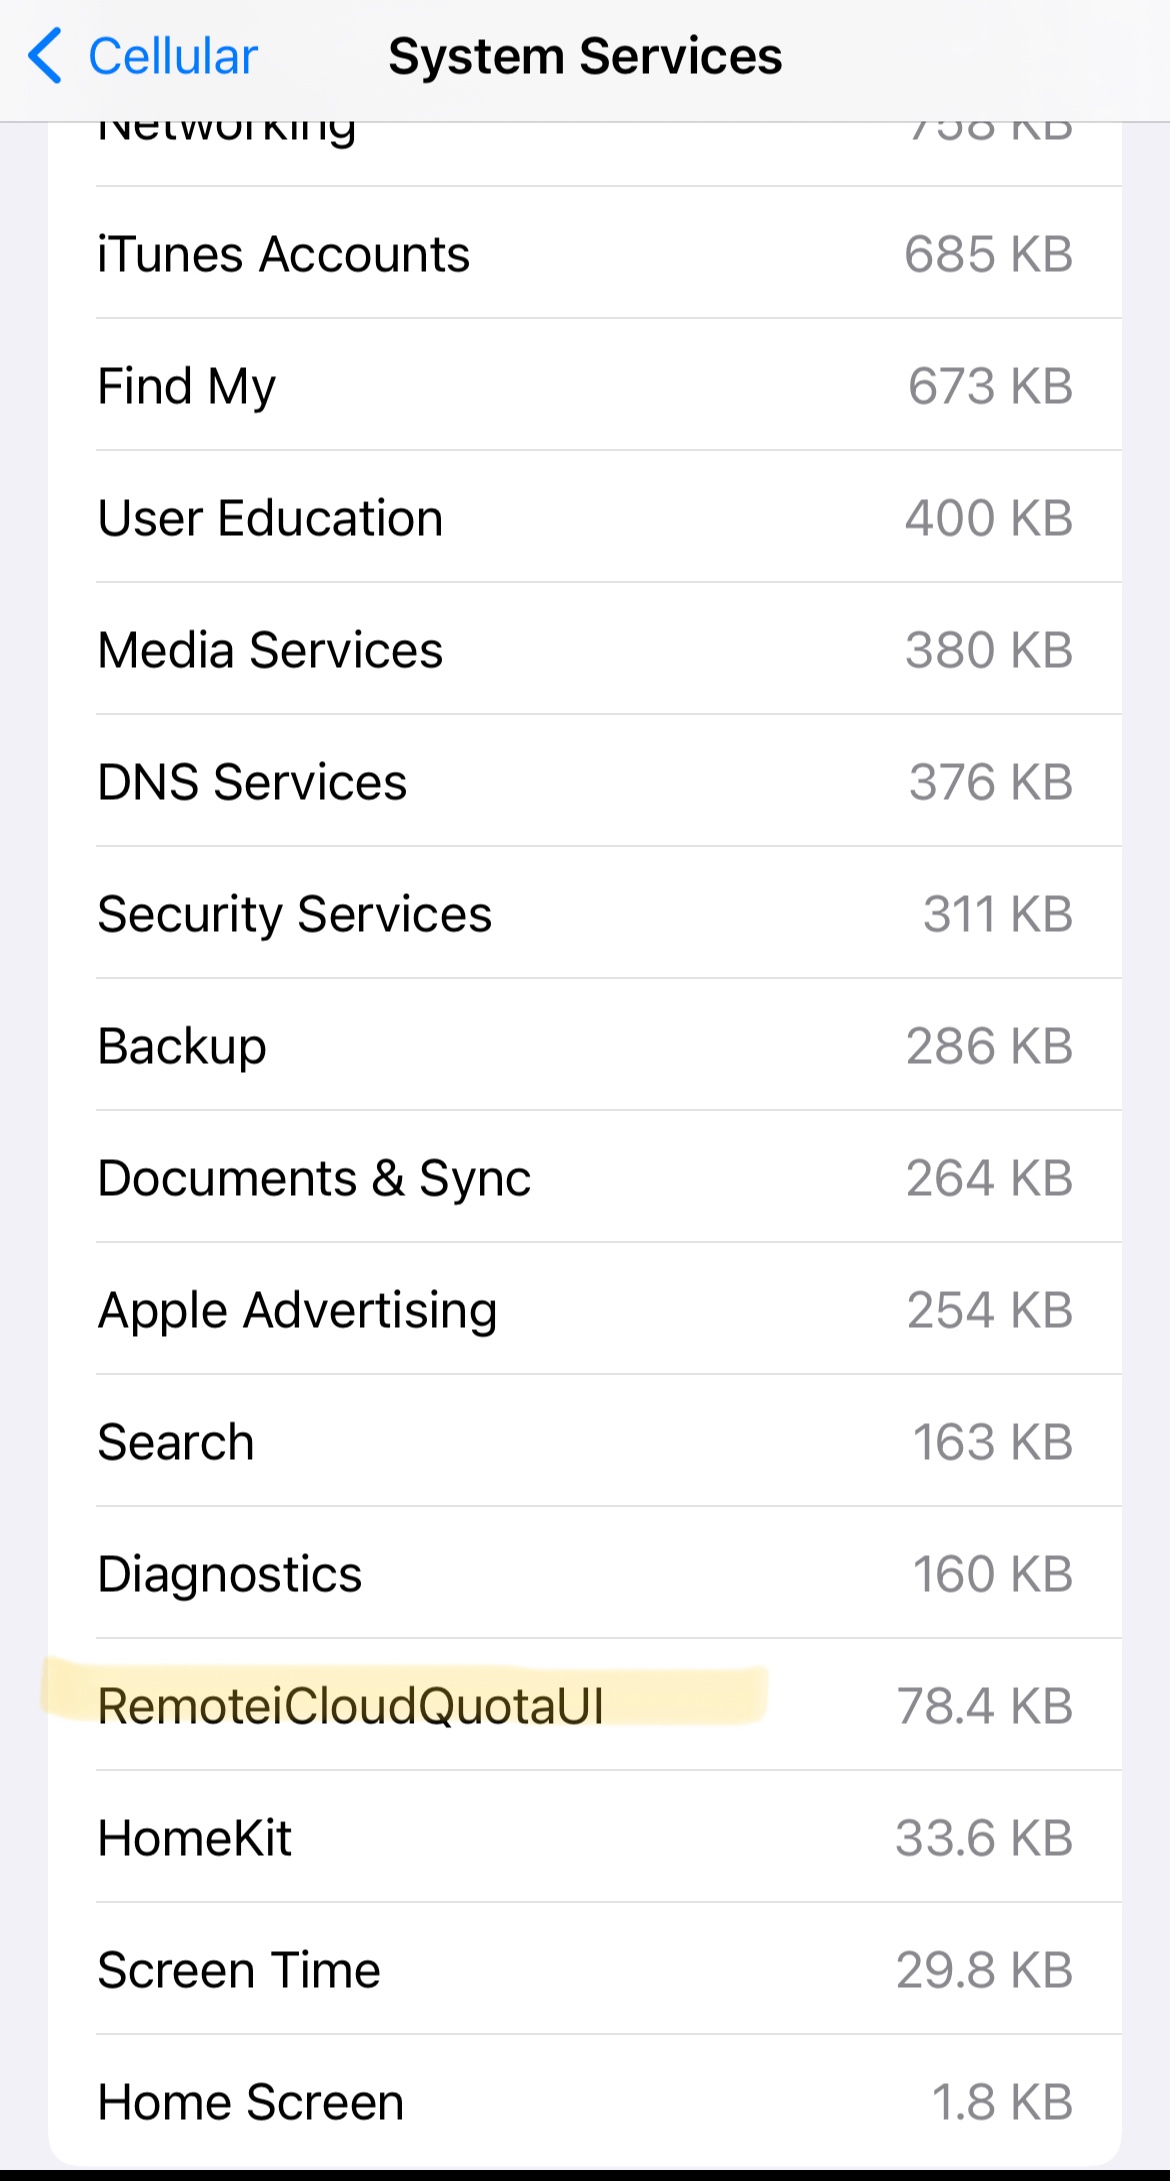Tap the back chevron arrow icon
This screenshot has height=2181, width=1170.
click(45, 56)
